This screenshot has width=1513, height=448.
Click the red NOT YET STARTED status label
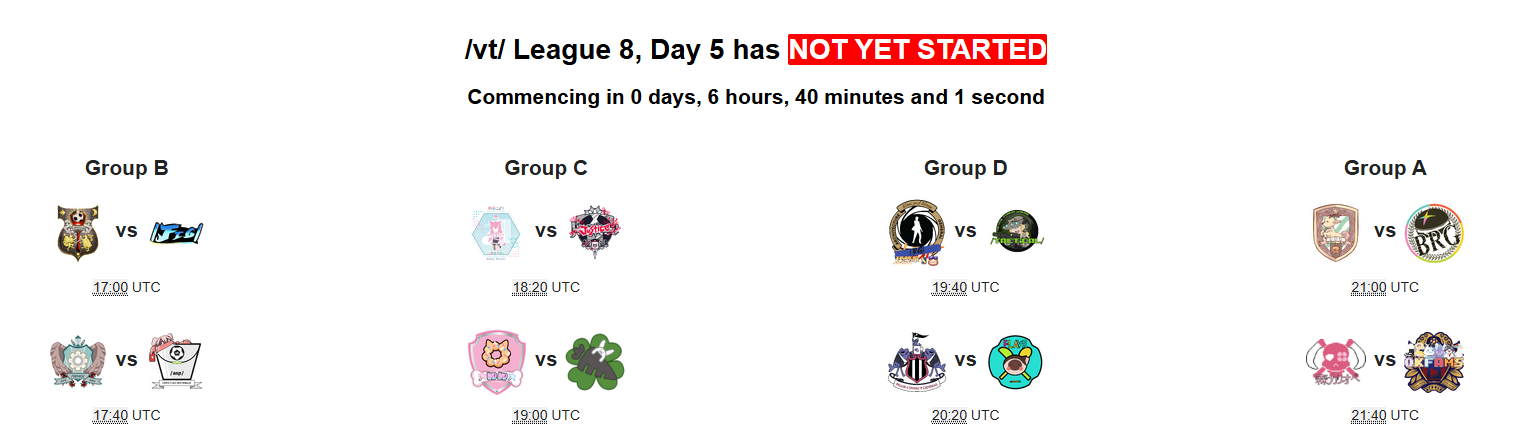917,49
